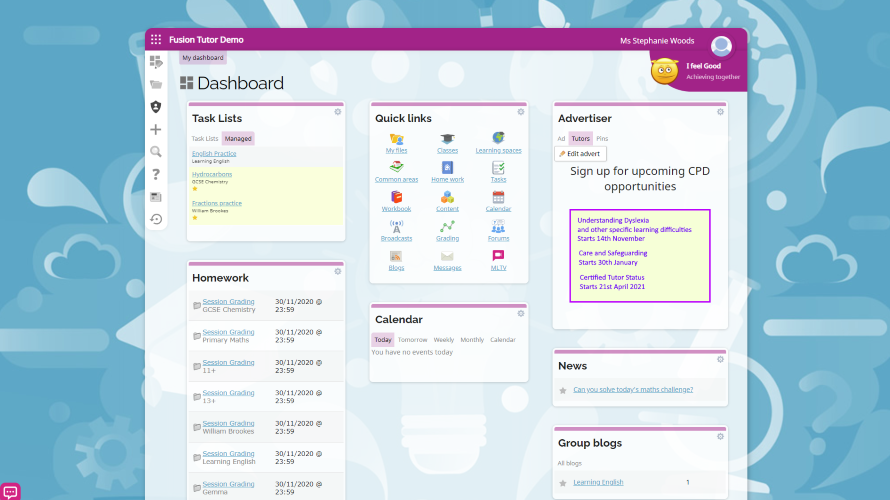Open Calendar widget settings gear
This screenshot has width=890, height=500.
tap(520, 313)
